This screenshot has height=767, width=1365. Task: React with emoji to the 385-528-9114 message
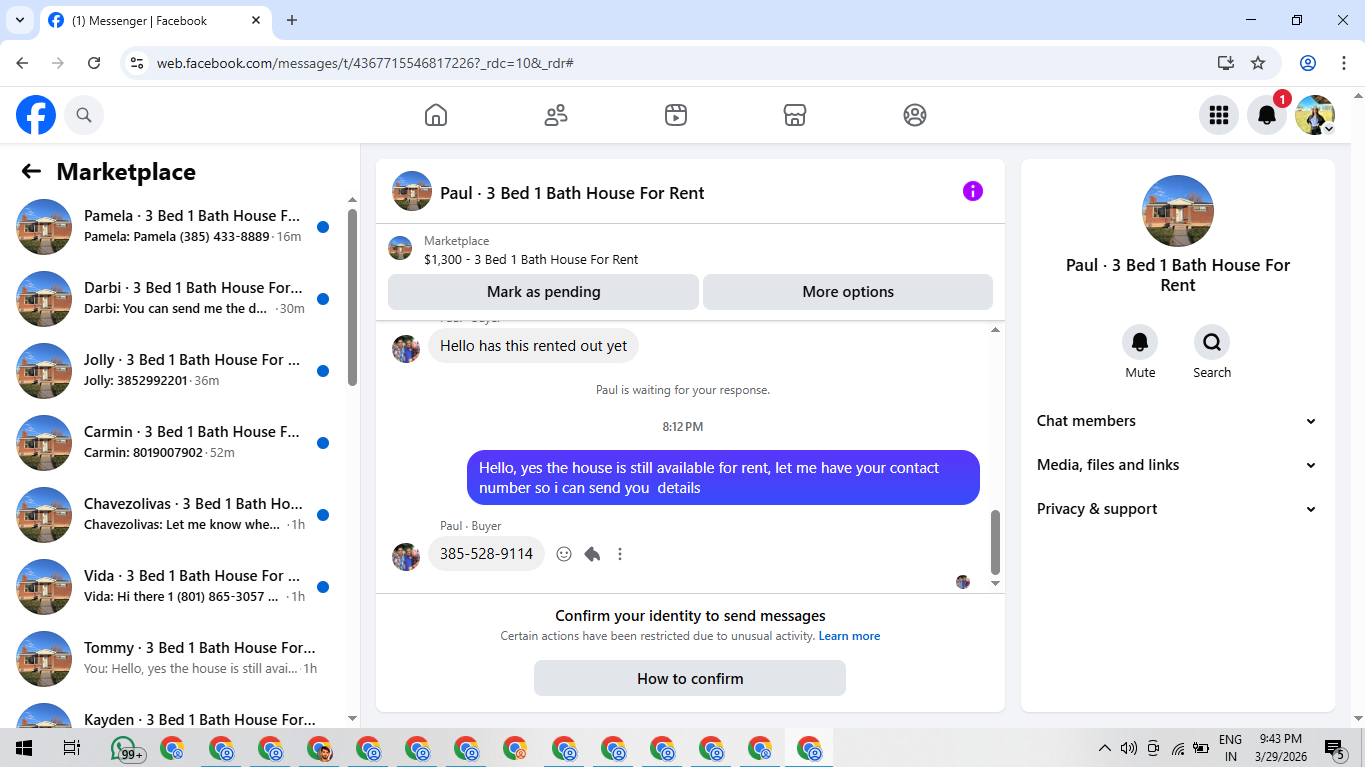coord(564,554)
